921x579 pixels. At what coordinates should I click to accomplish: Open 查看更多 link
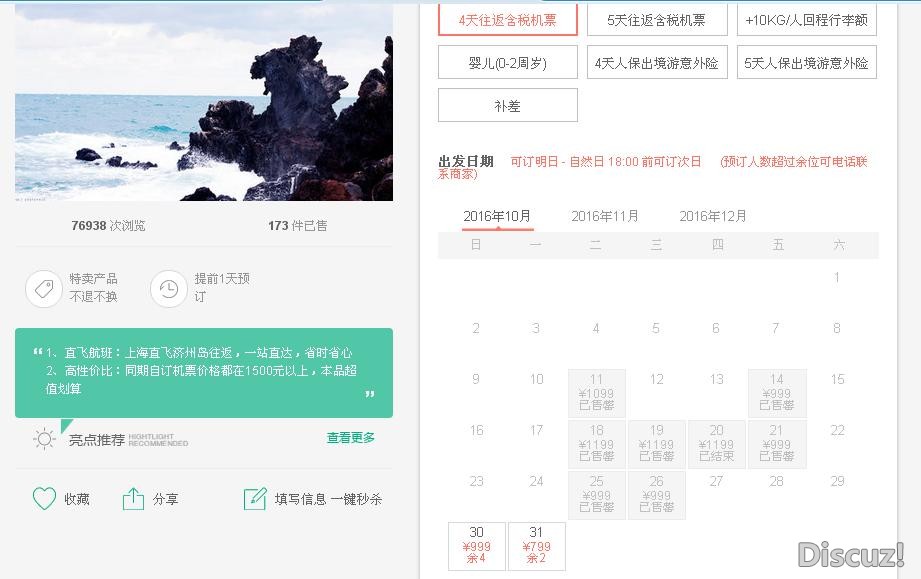click(x=351, y=437)
